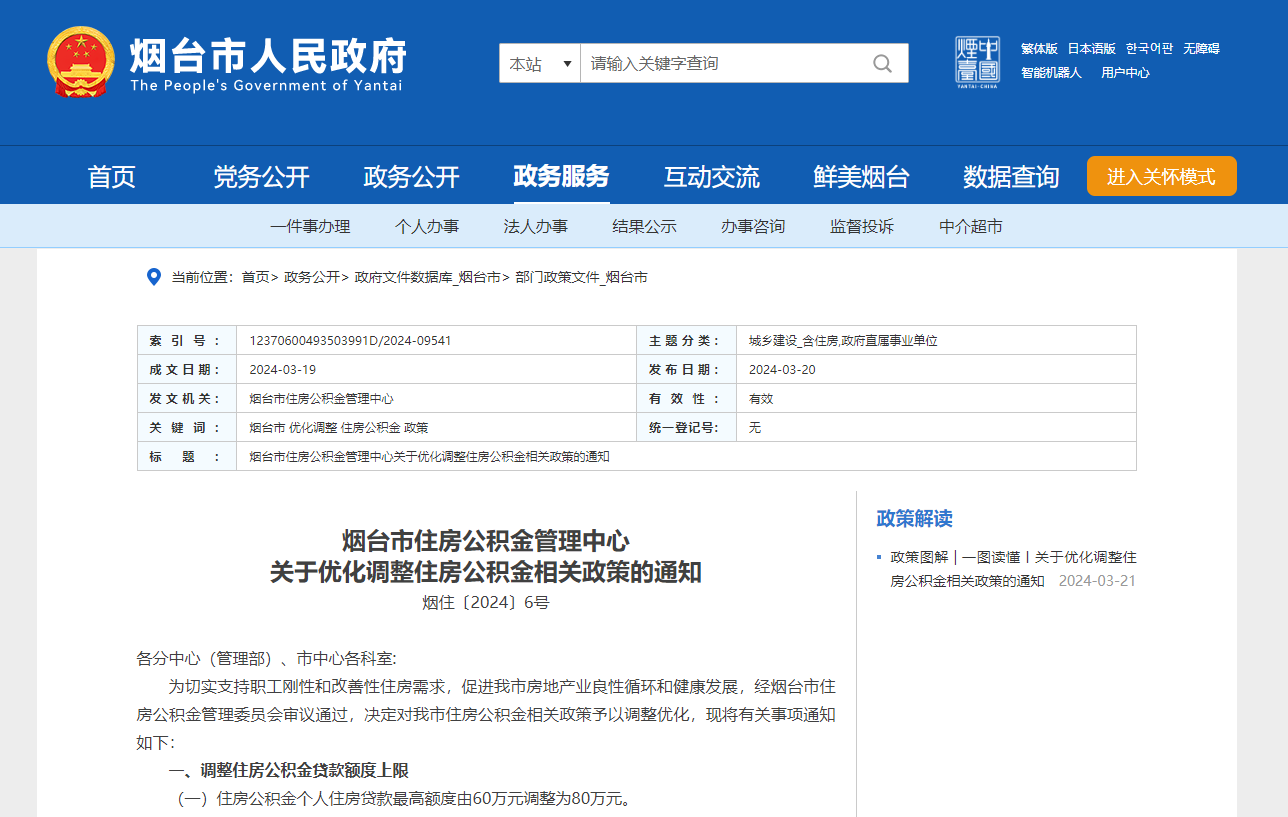Open the 监督投诉 submenu item
Viewport: 1288px width, 817px height.
coord(862,227)
